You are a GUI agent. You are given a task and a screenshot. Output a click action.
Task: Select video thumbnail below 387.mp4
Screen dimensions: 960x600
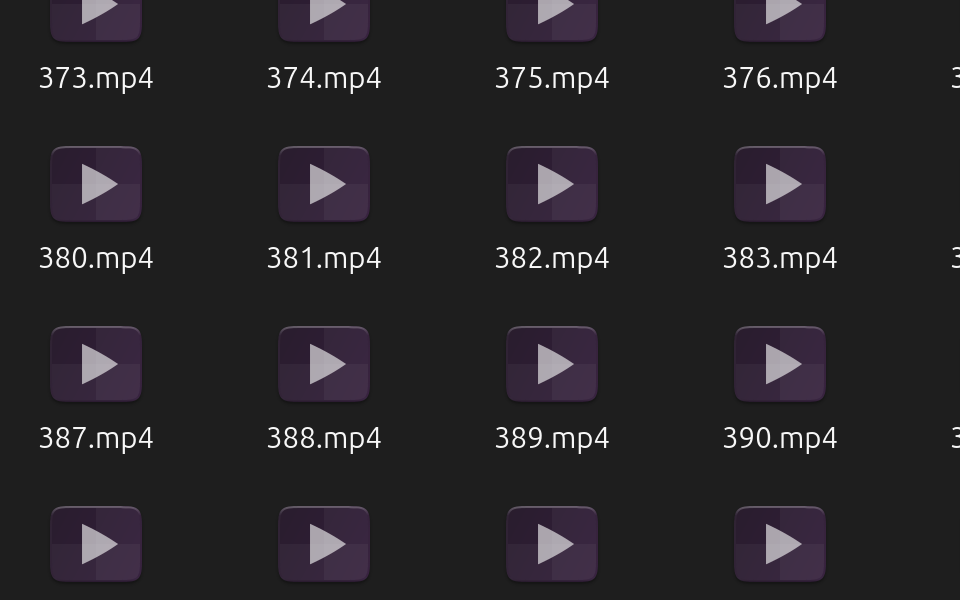96,544
